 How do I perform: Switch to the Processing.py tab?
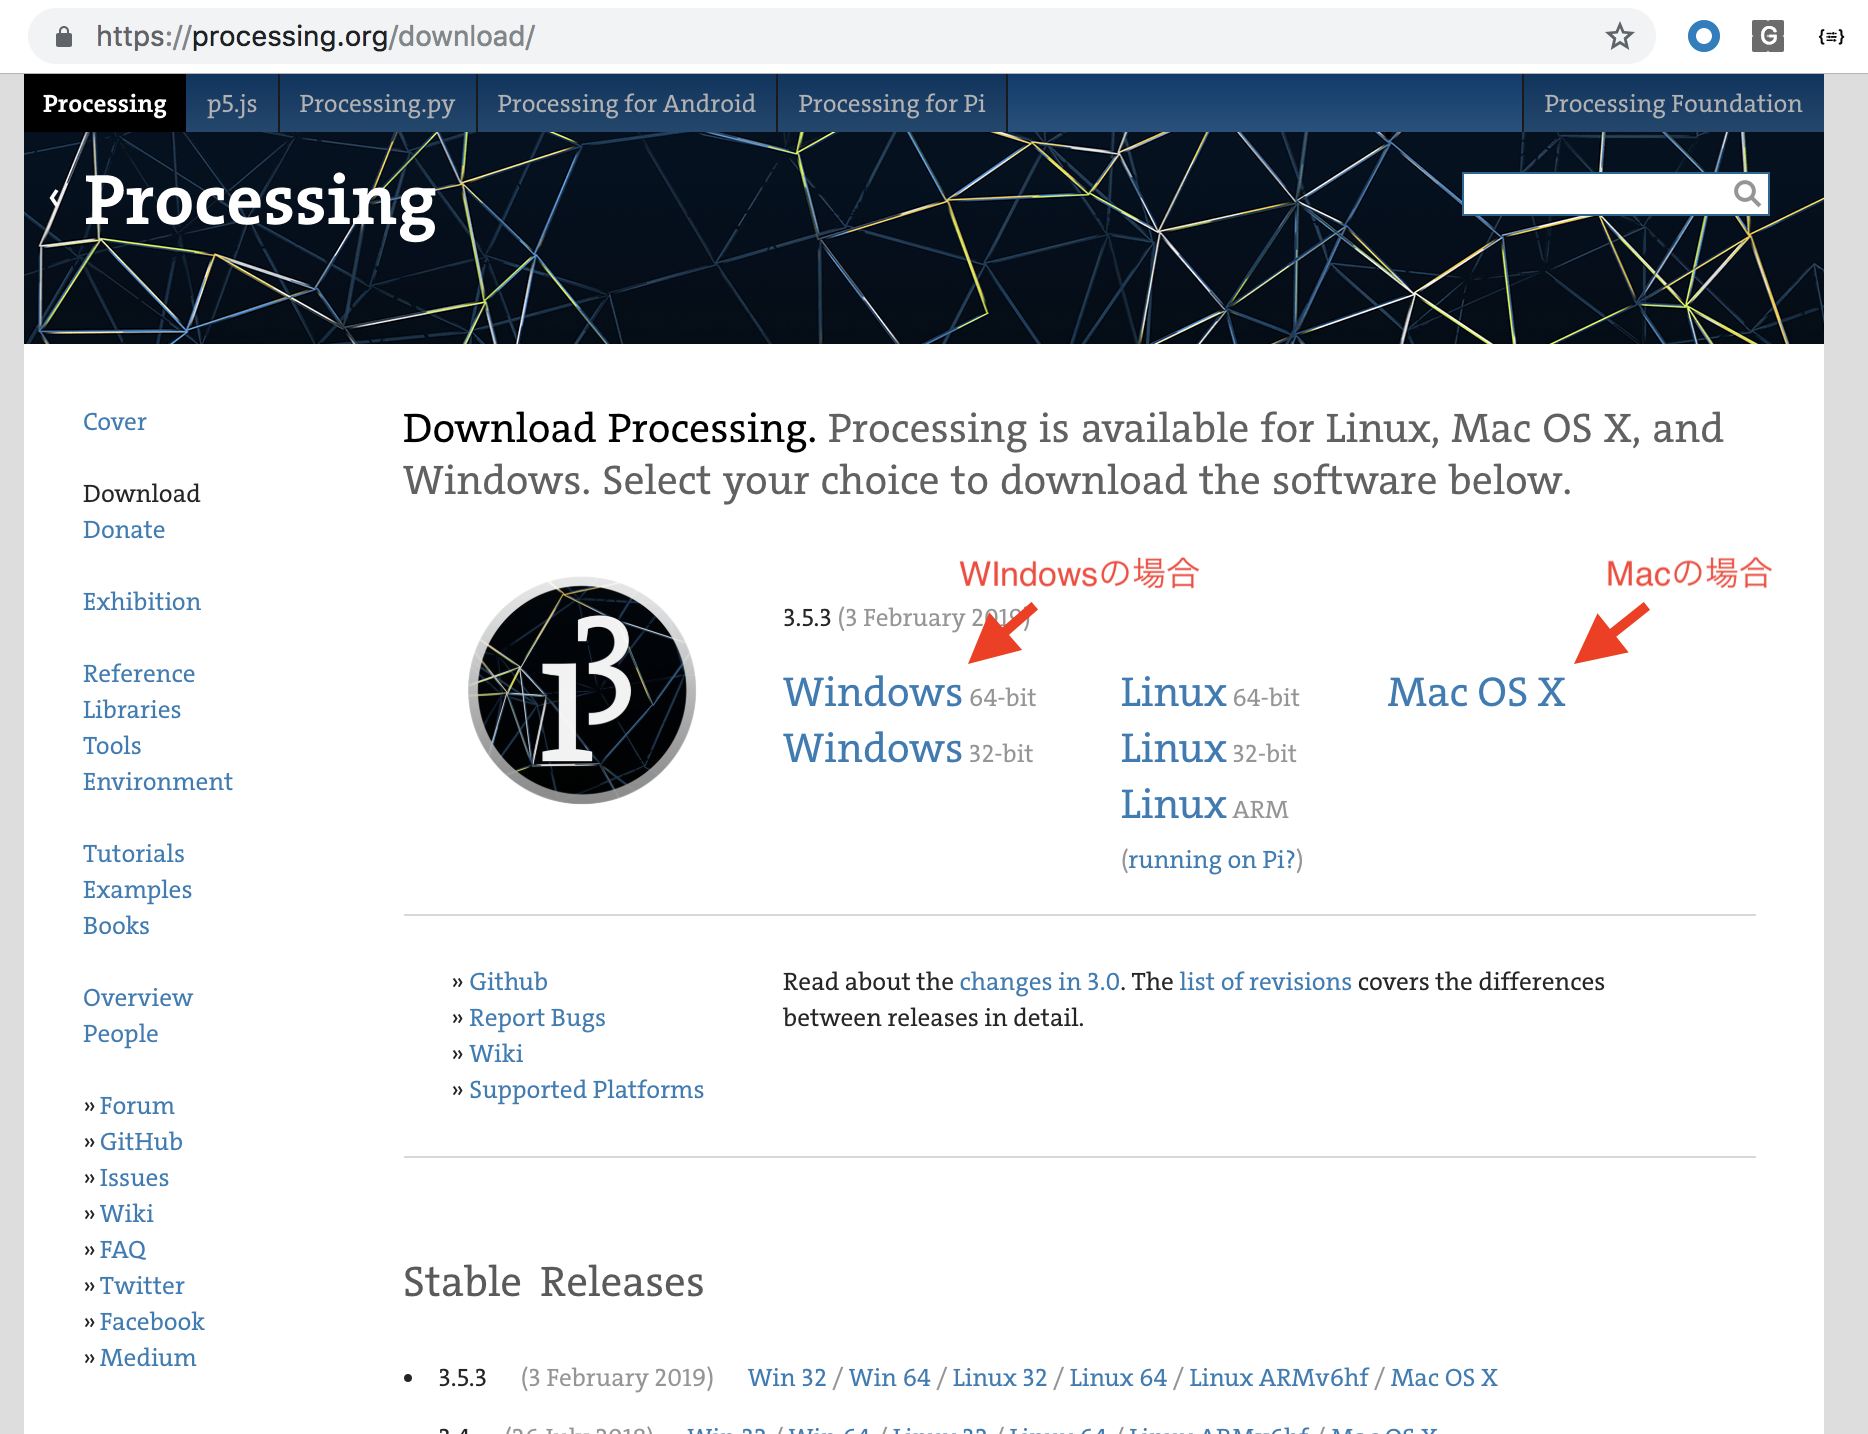point(377,103)
